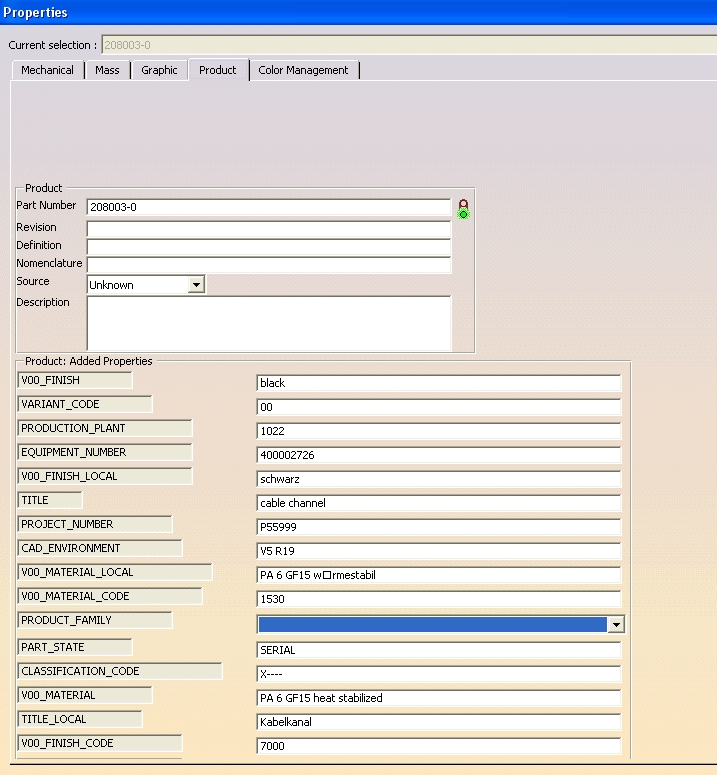The width and height of the screenshot is (717, 775).
Task: Click the TITLE_LOCAL property label
Action: coord(80,719)
